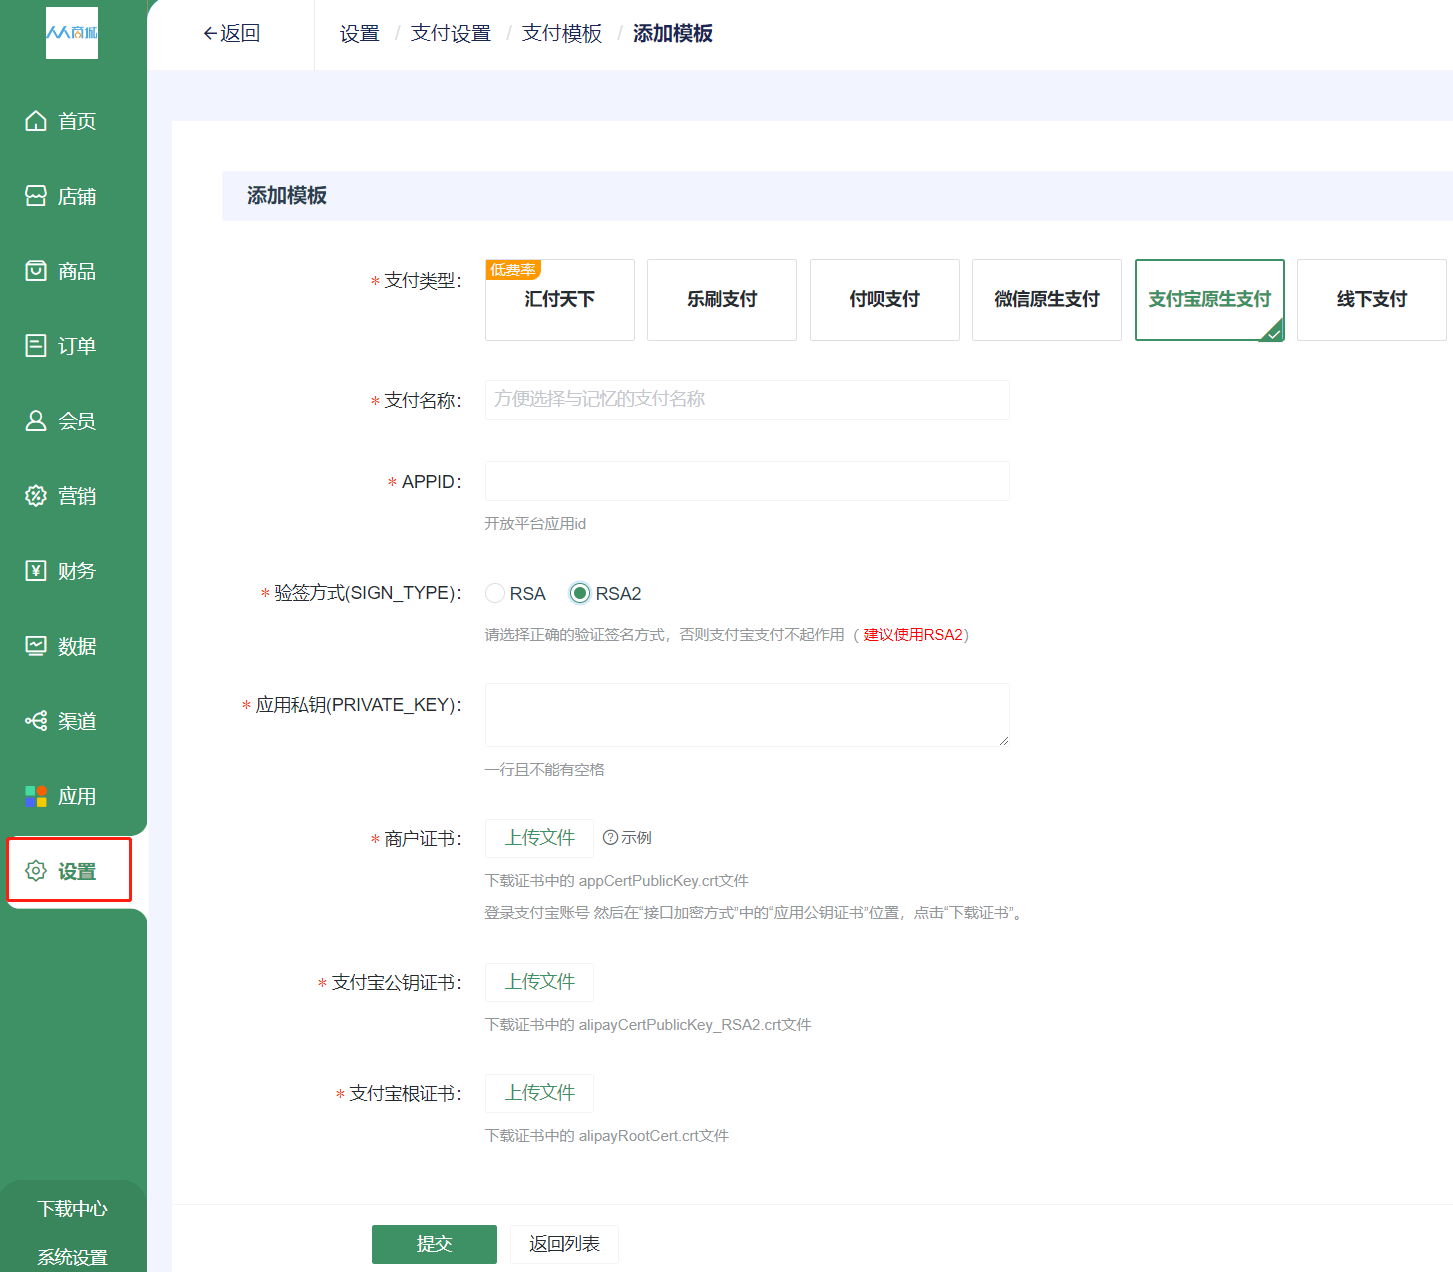Click the 提交 submit button
1453x1272 pixels.
point(434,1244)
